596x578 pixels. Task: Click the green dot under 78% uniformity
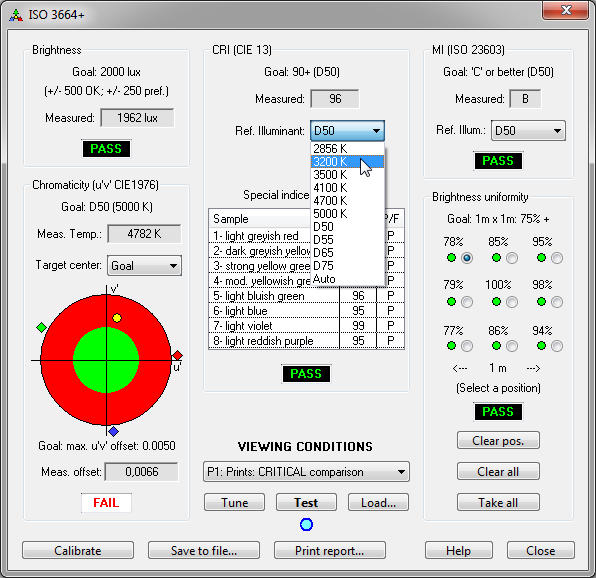click(451, 258)
